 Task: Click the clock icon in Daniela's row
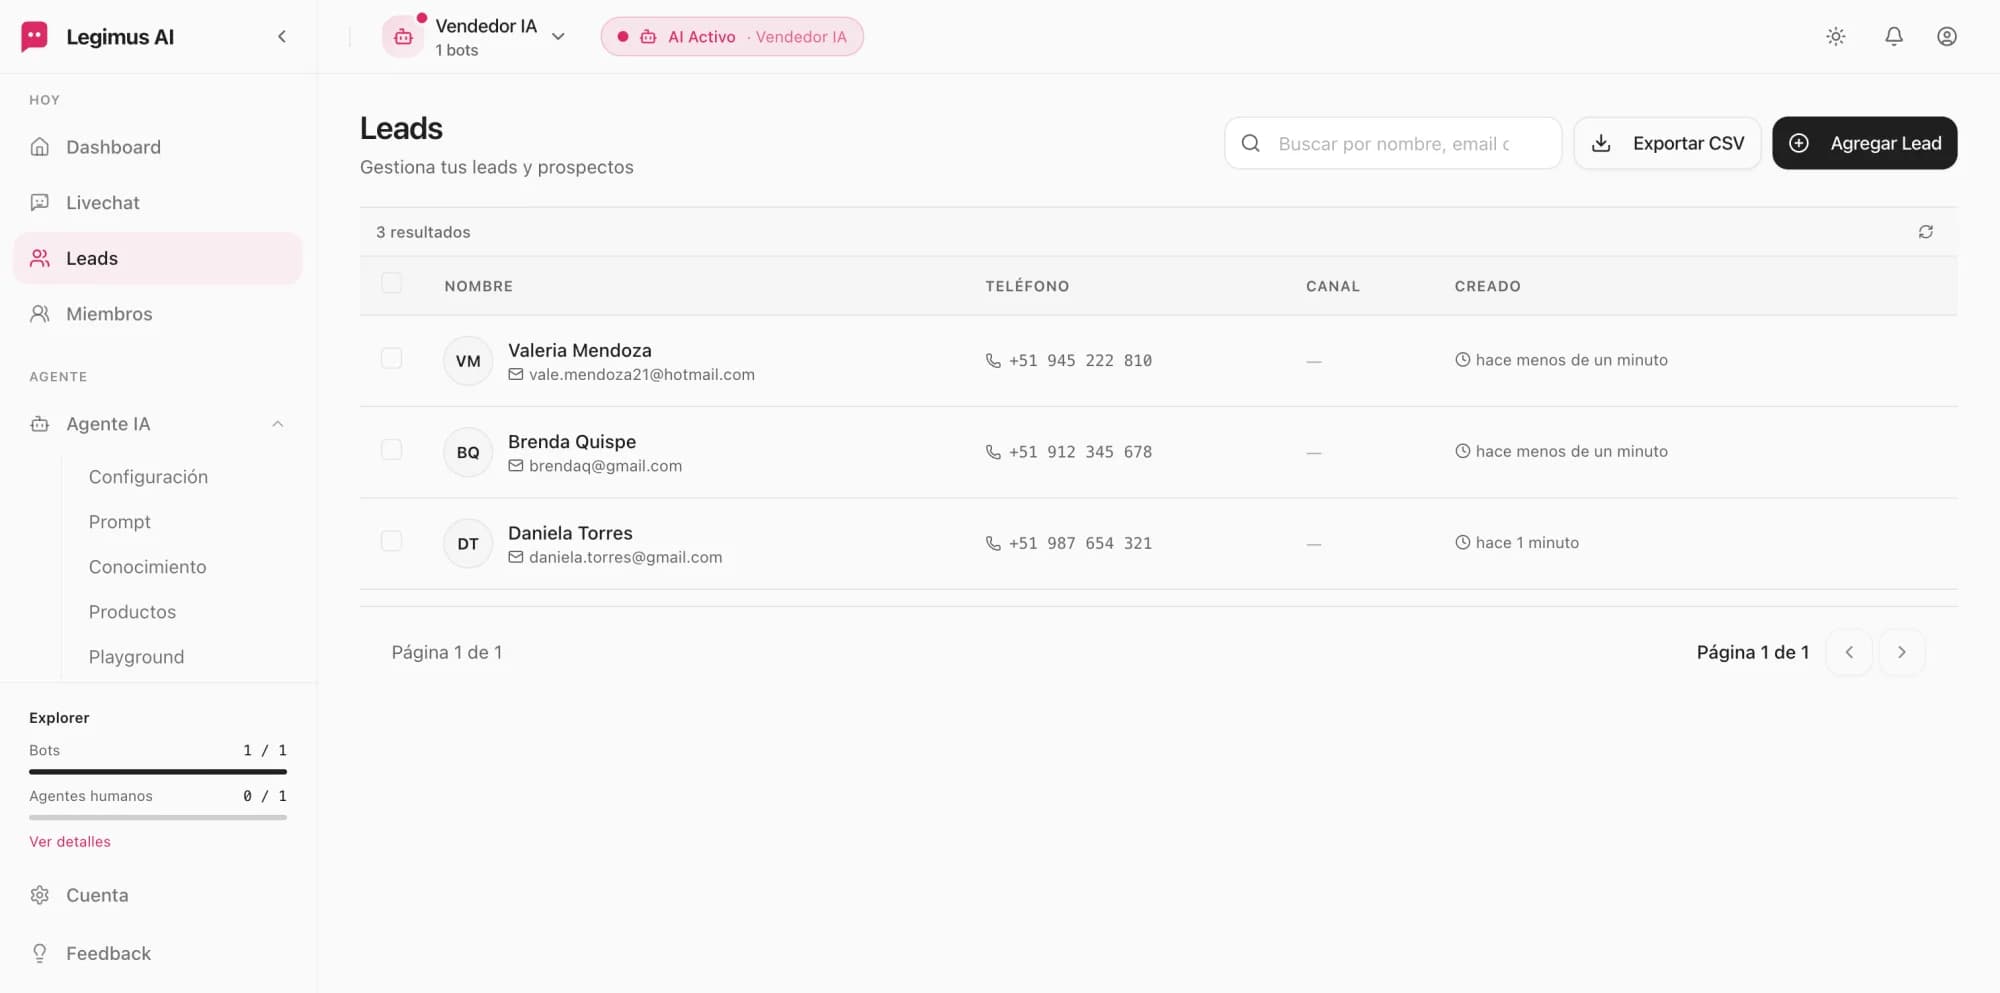point(1463,542)
